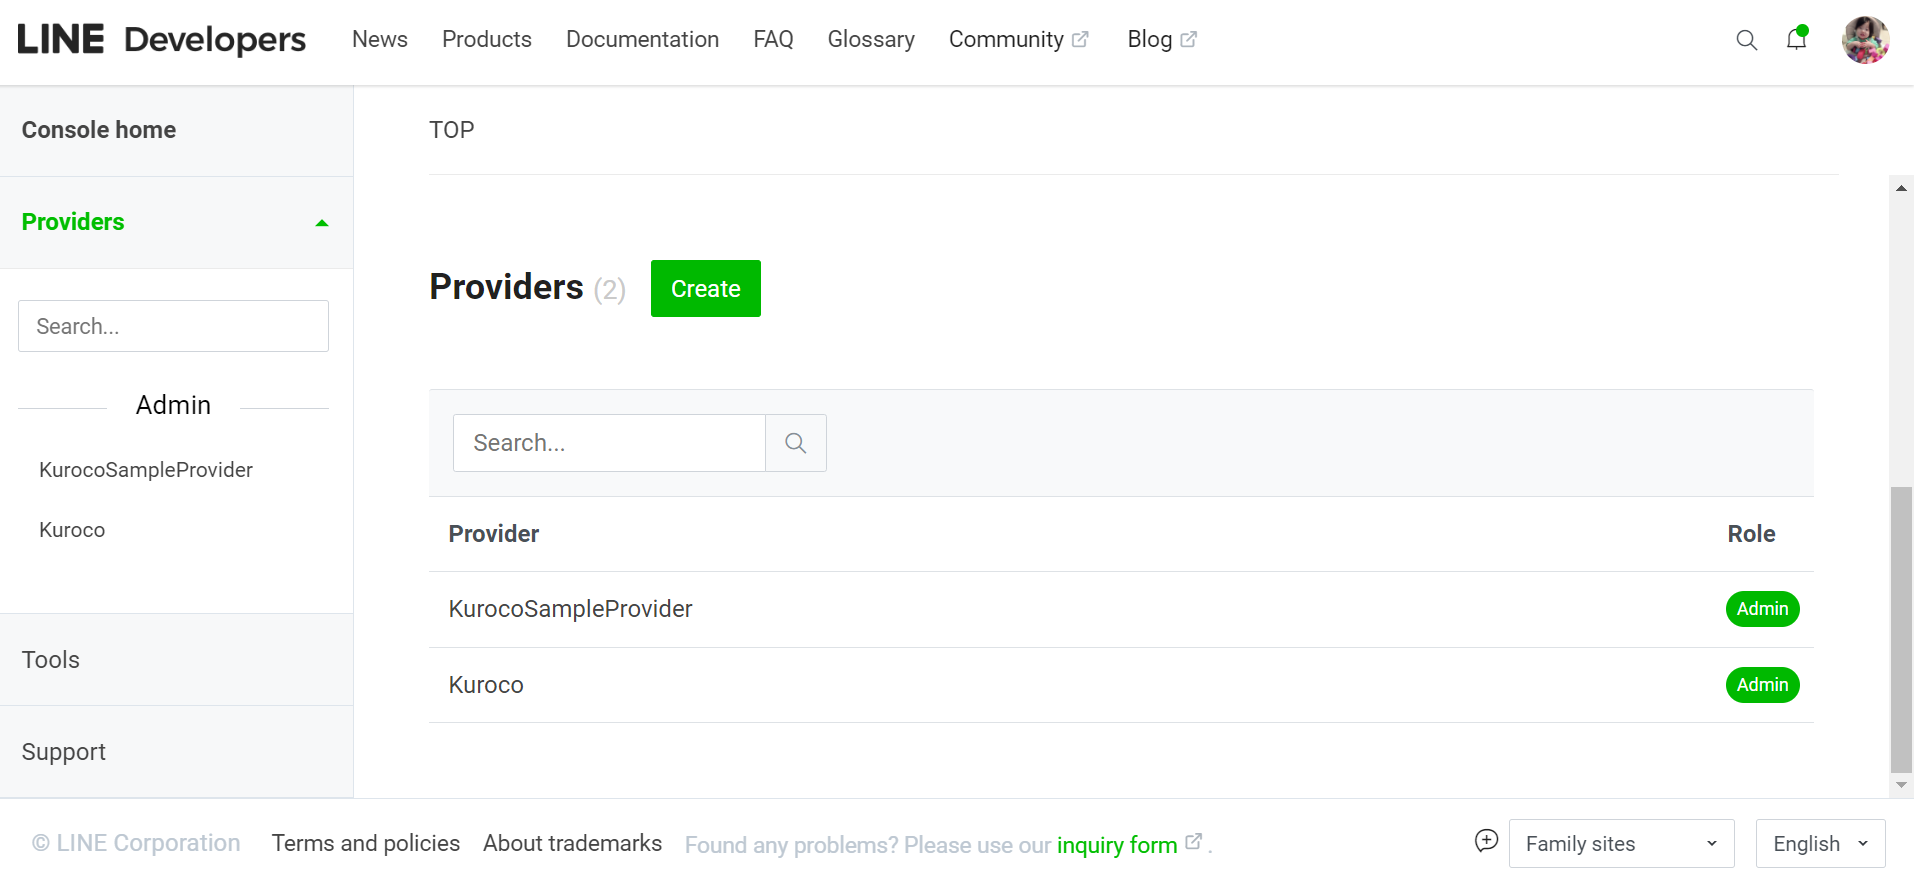Open Blog using its external link icon
The width and height of the screenshot is (1914, 879).
pos(1190,38)
